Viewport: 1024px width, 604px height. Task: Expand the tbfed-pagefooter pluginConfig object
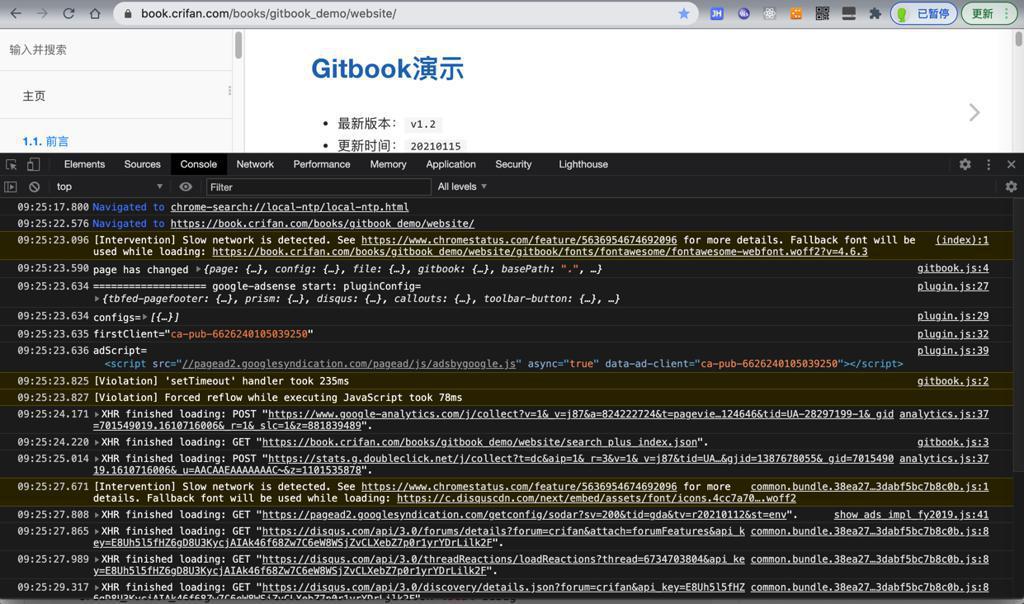97,298
